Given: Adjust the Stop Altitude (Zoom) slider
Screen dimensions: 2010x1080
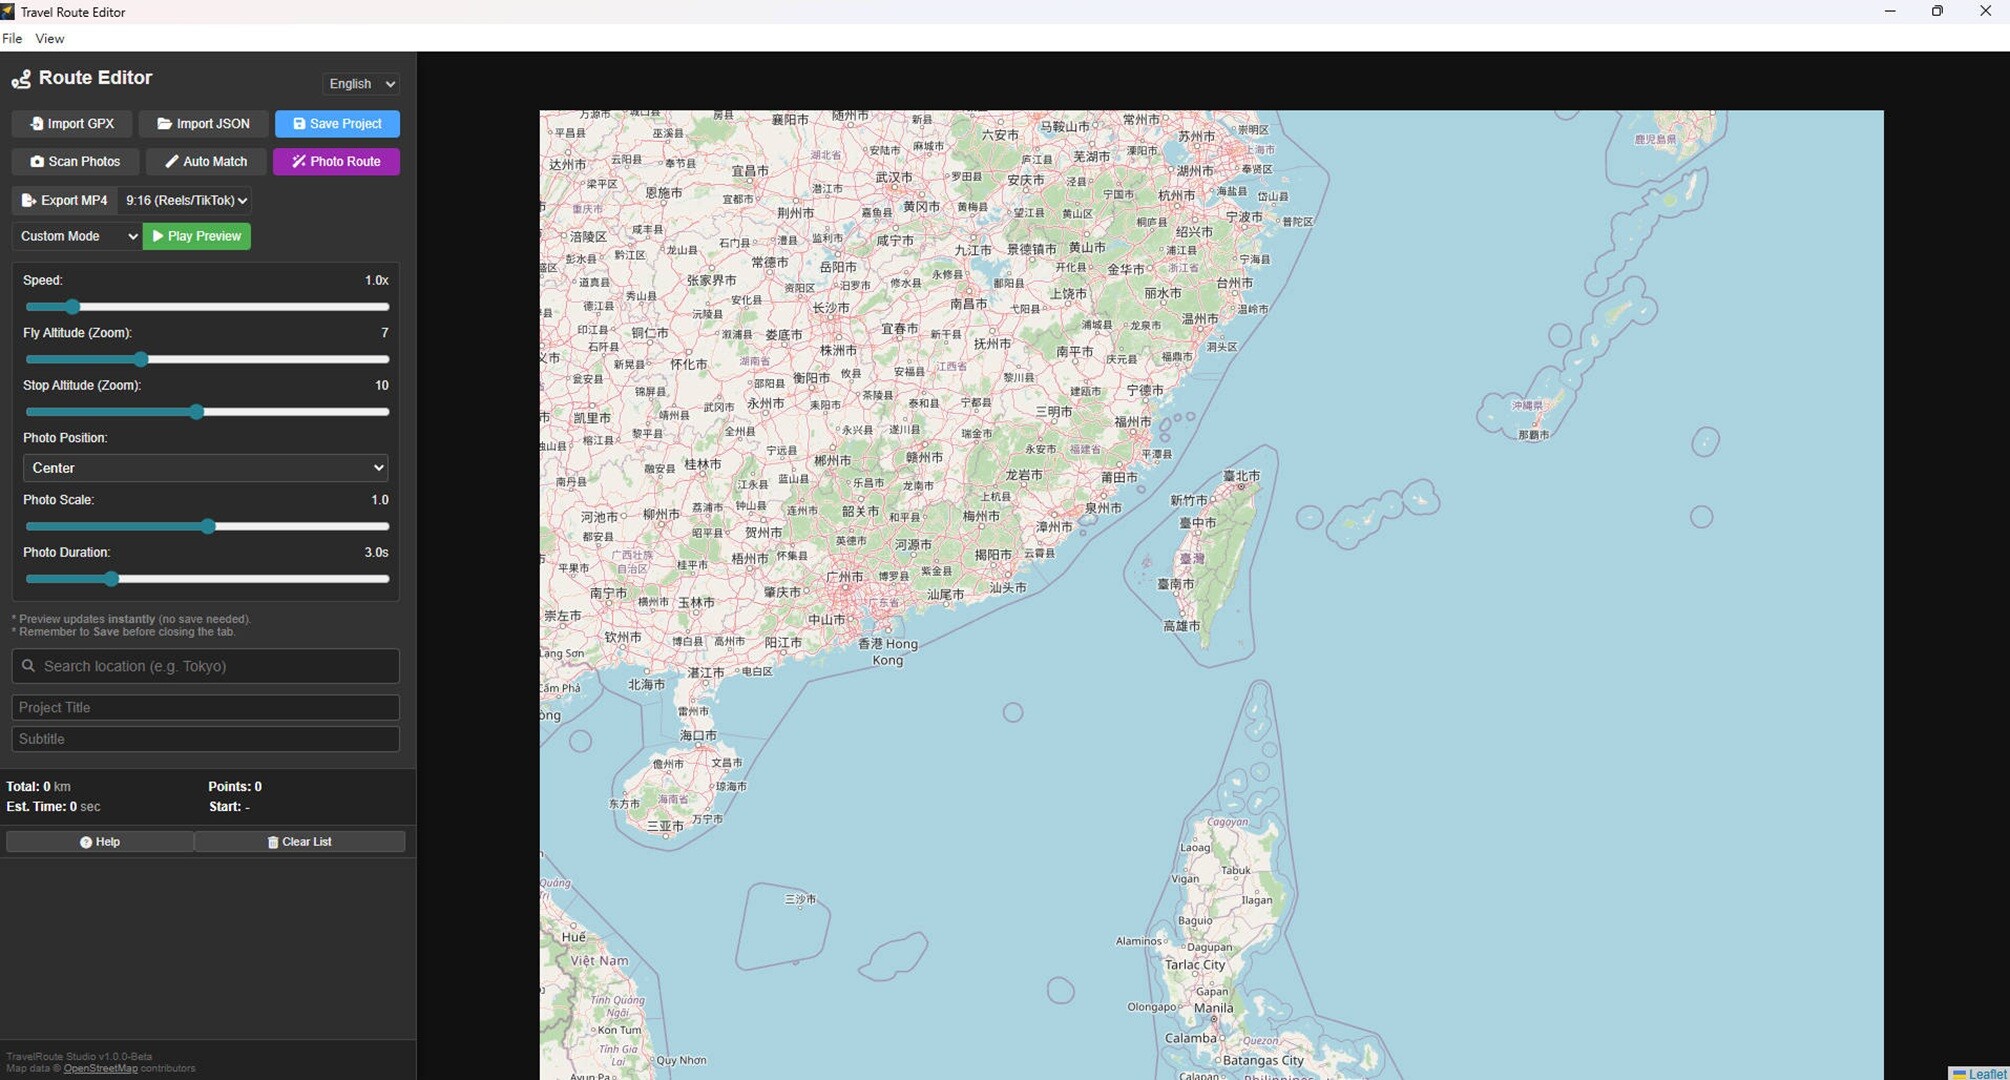Looking at the screenshot, I should coord(206,412).
